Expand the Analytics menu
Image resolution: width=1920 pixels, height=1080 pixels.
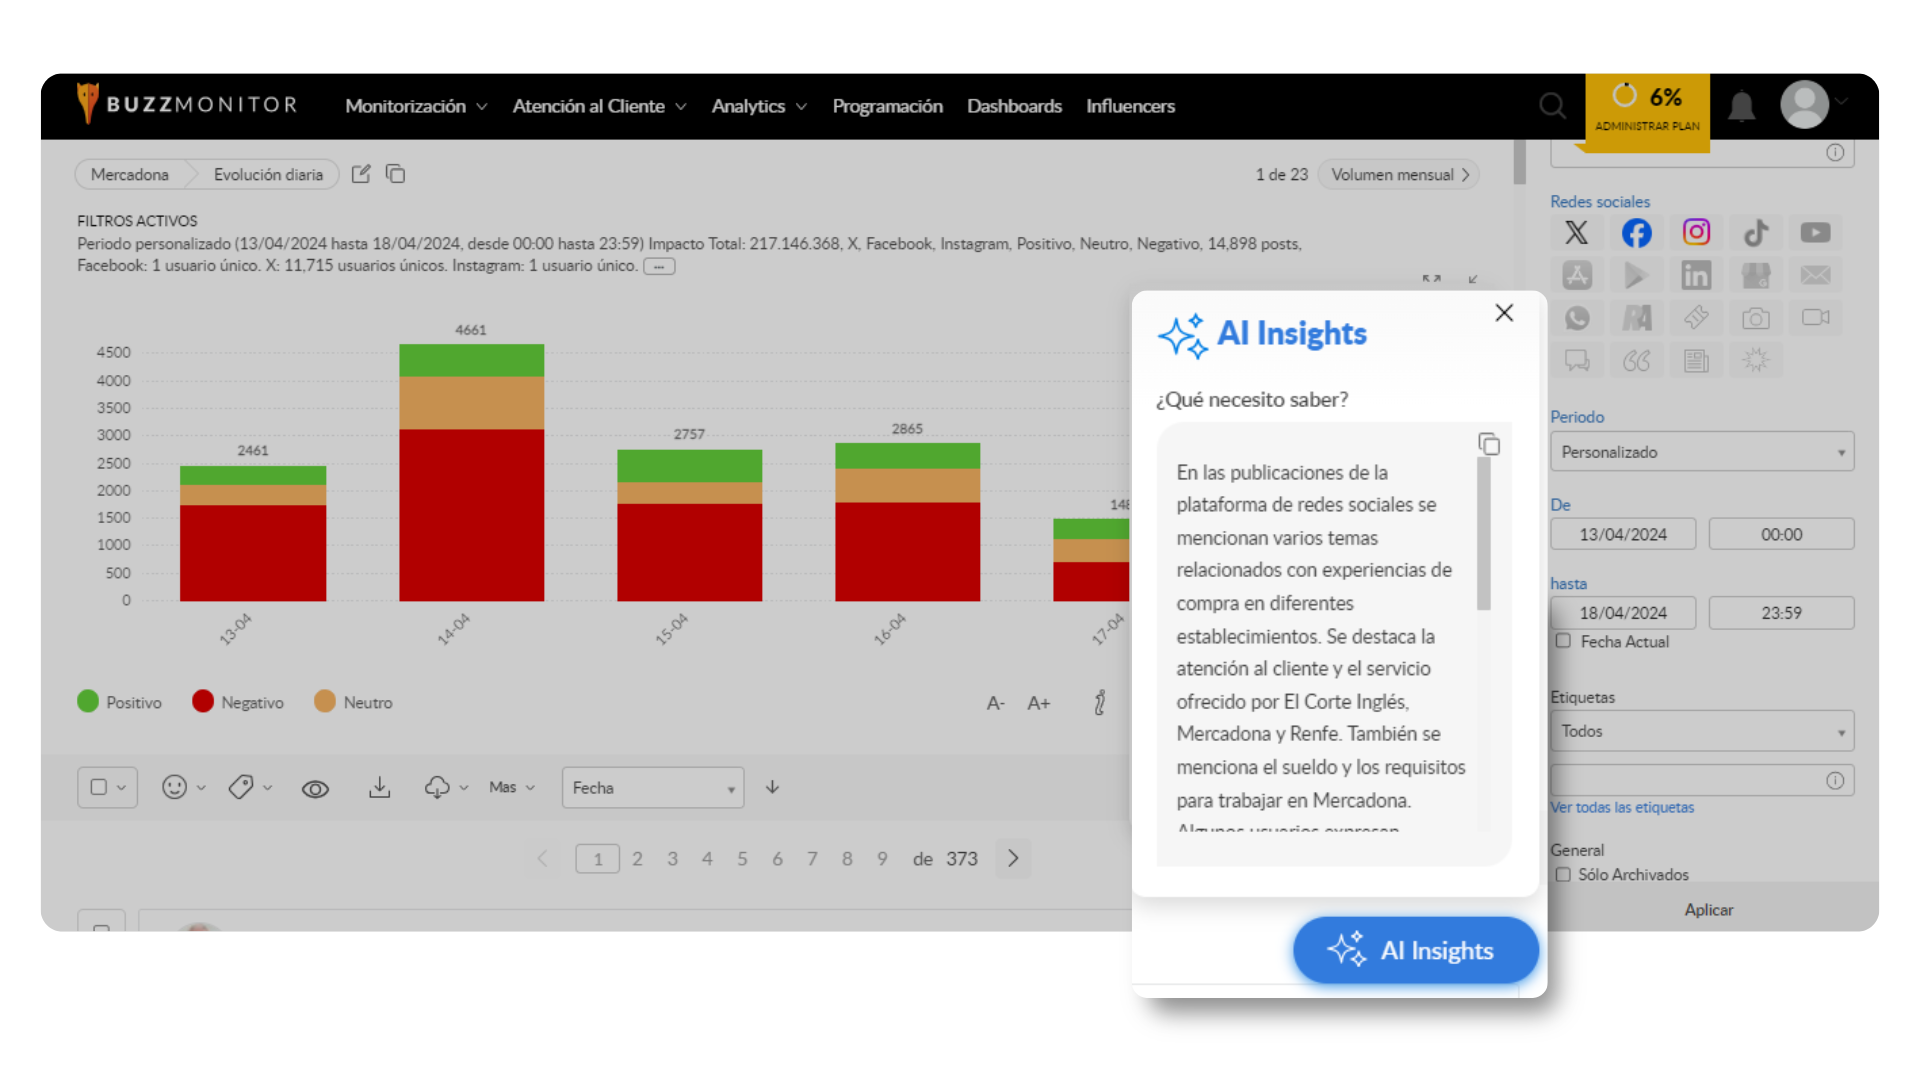(759, 106)
